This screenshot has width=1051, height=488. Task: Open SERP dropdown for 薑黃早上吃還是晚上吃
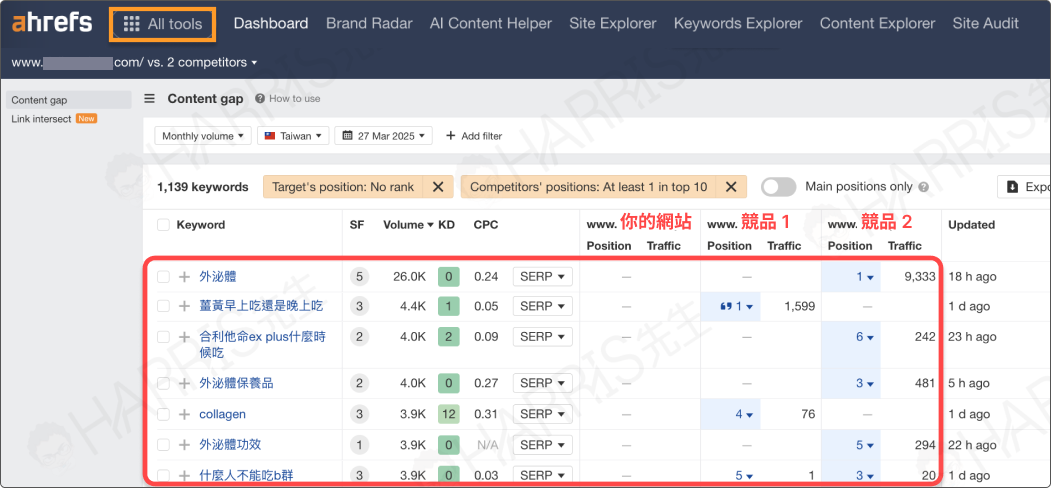tap(542, 306)
